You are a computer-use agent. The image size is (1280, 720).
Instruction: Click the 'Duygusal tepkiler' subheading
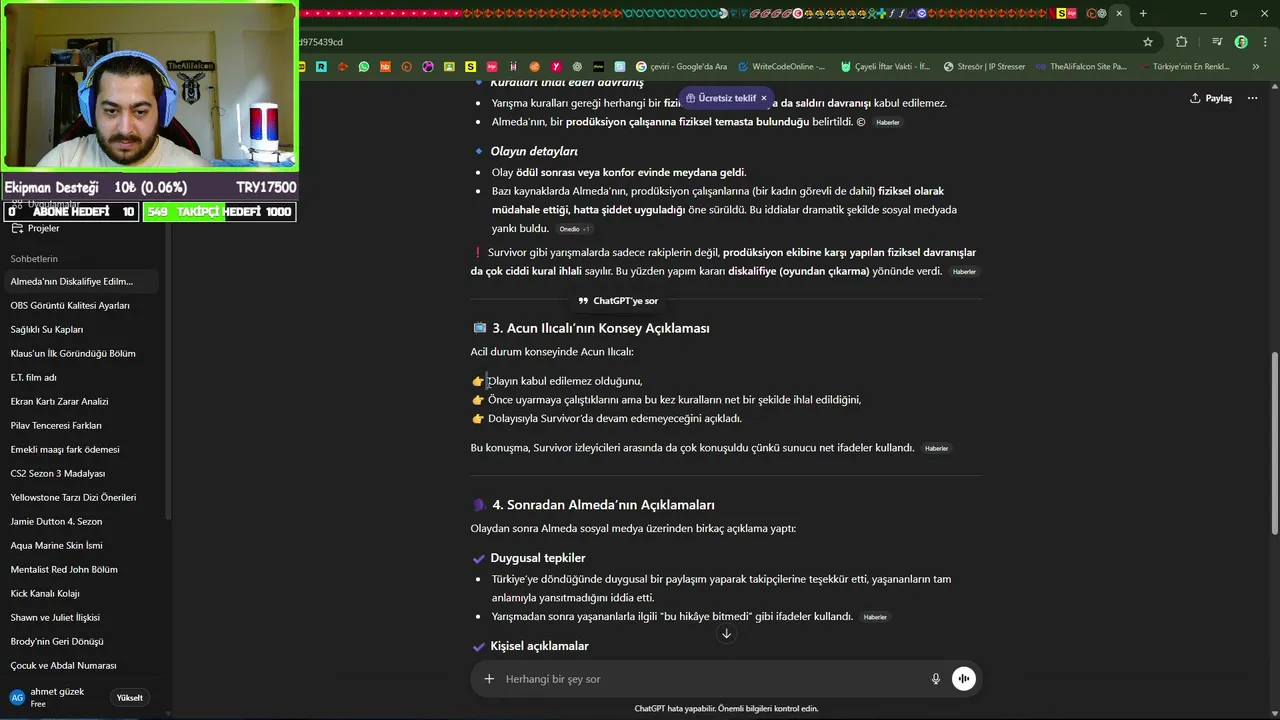[537, 558]
